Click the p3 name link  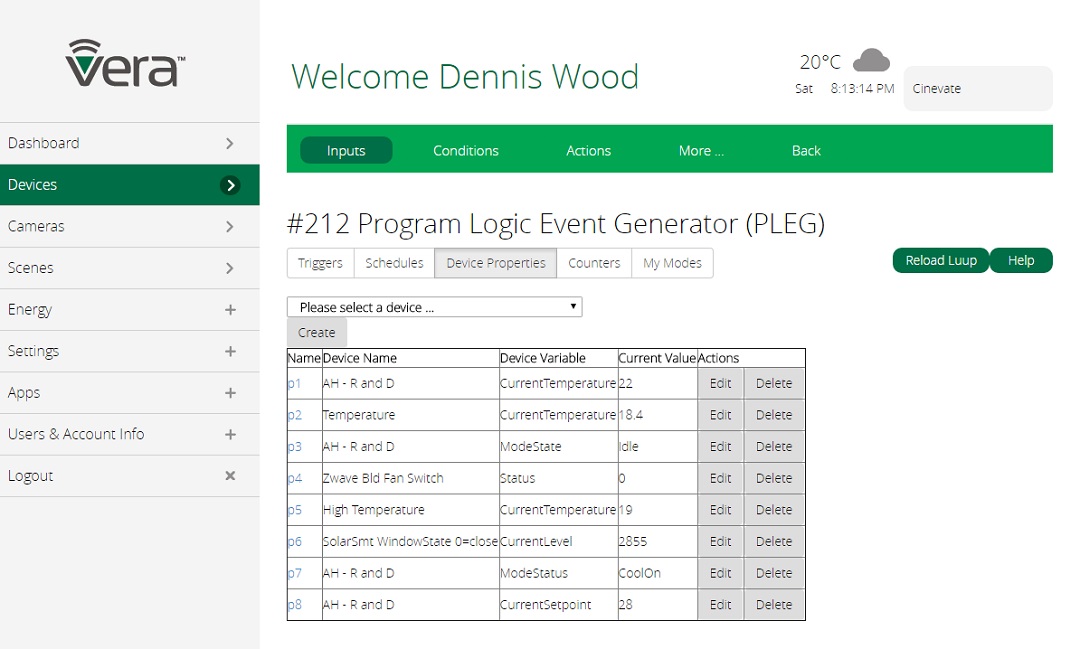(x=295, y=447)
